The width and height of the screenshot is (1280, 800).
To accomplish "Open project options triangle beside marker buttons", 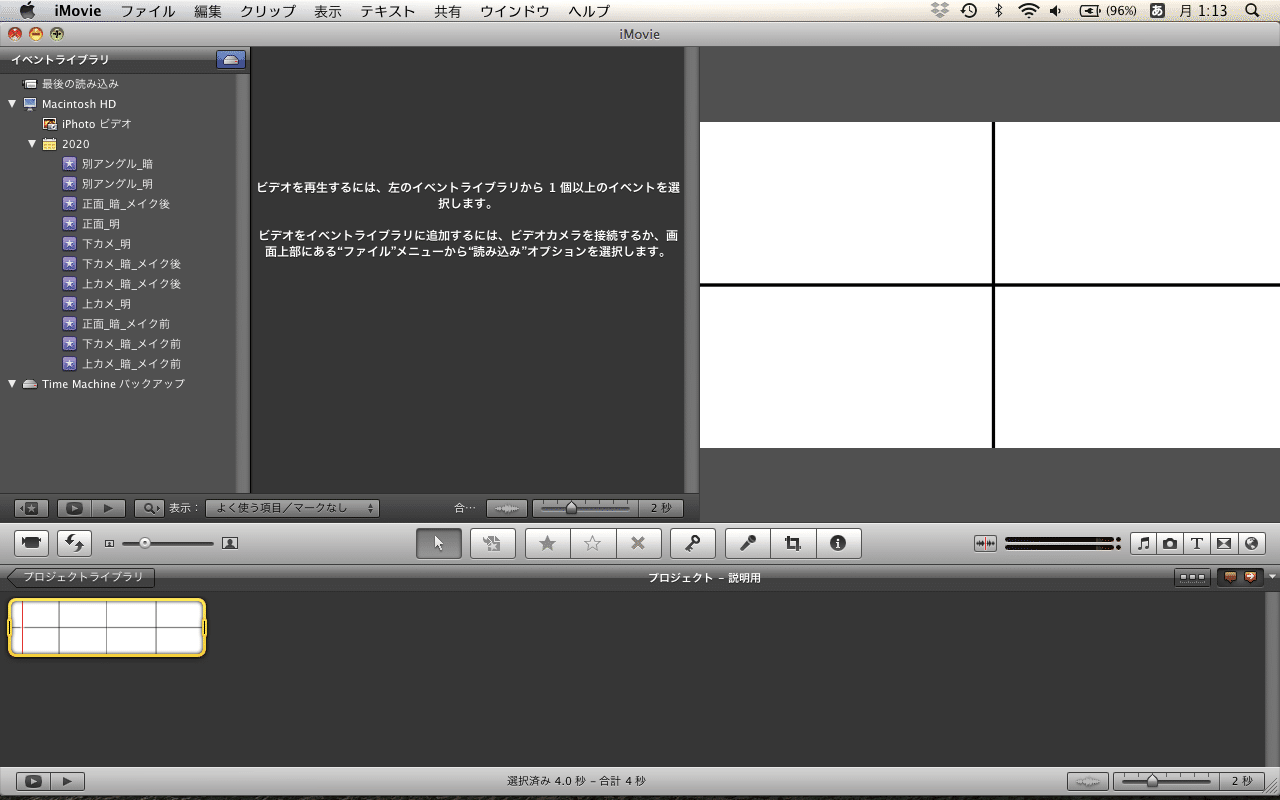I will coord(1272,577).
